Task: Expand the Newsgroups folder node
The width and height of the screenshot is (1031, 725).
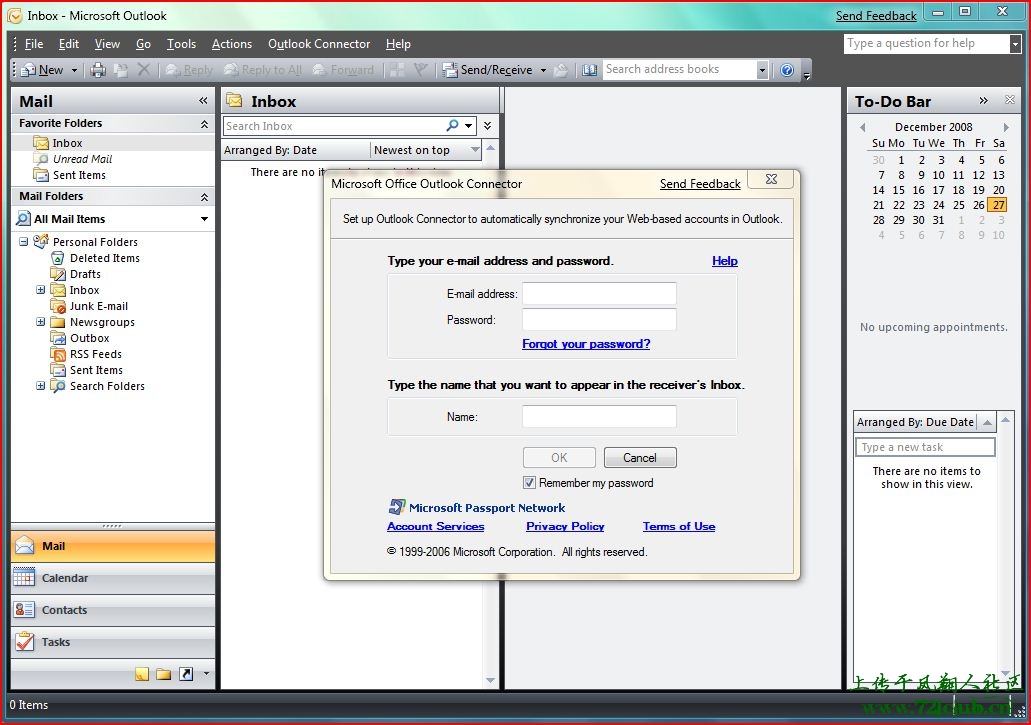Action: (41, 322)
